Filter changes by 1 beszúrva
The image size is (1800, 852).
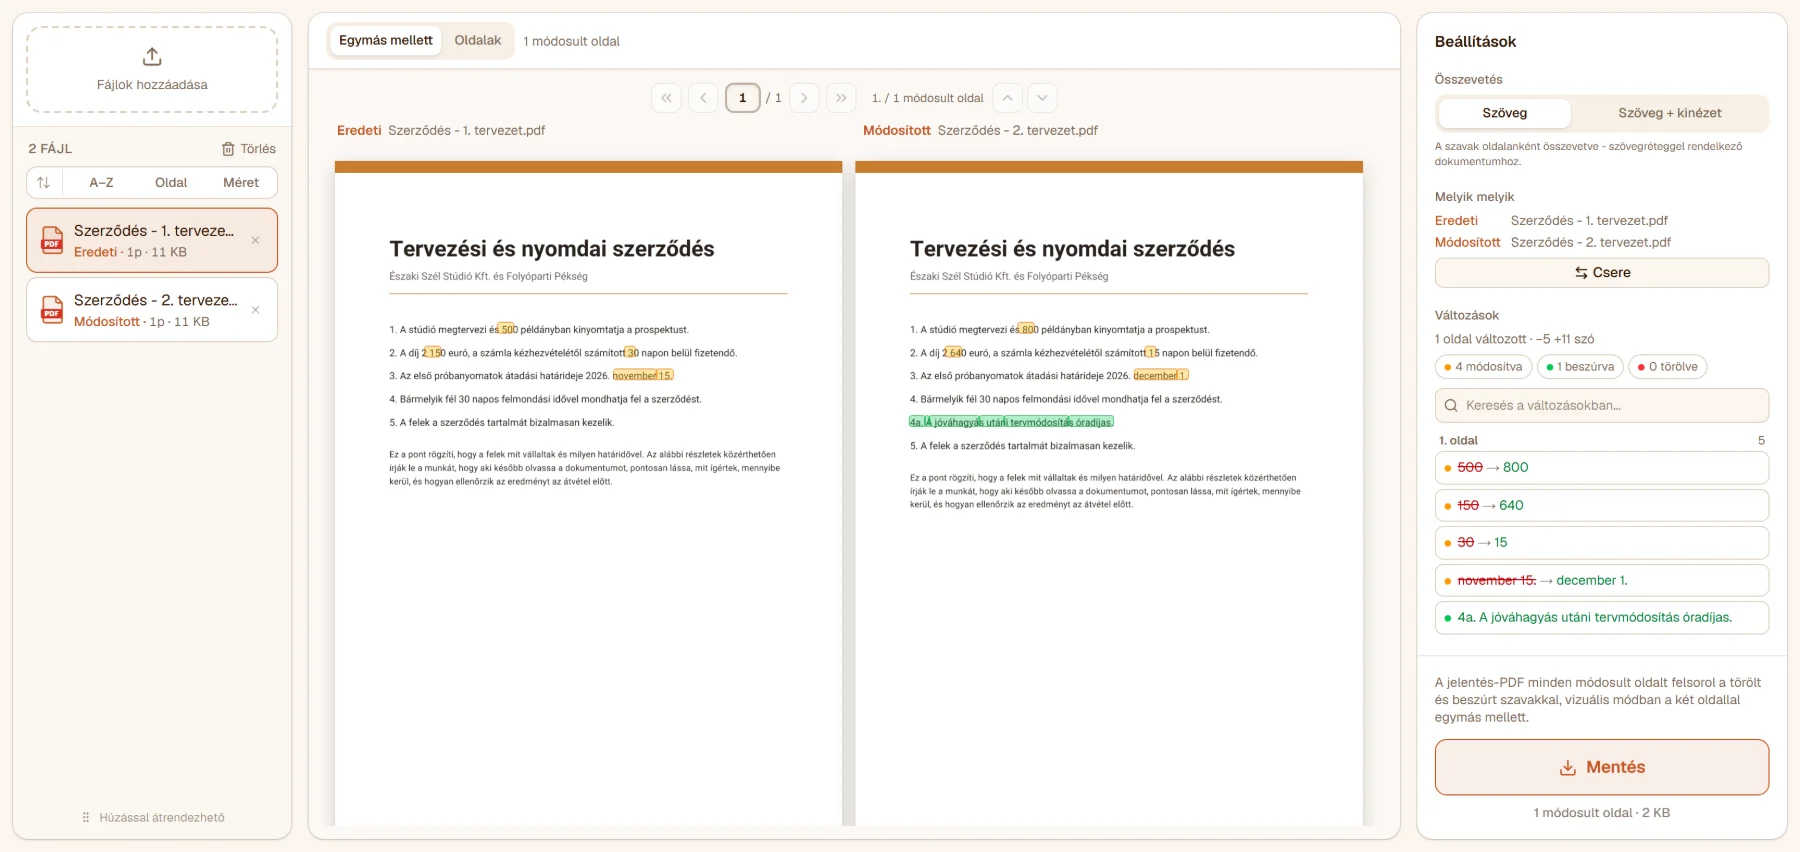coord(1580,367)
